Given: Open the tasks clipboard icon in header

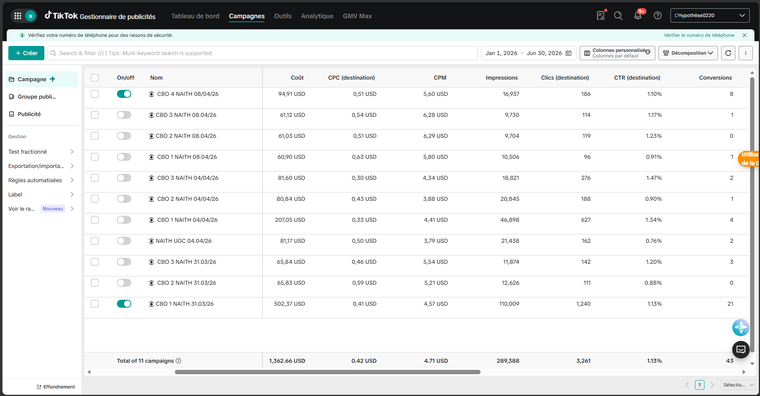Looking at the screenshot, I should (601, 16).
